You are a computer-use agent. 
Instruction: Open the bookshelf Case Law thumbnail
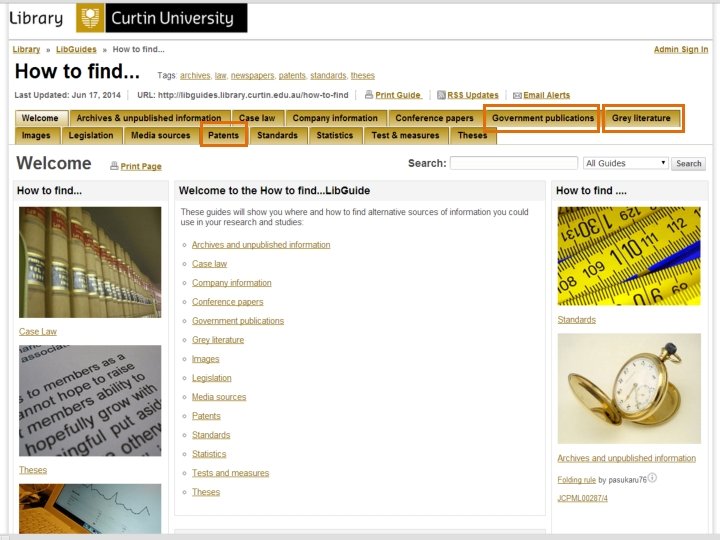tap(90, 262)
